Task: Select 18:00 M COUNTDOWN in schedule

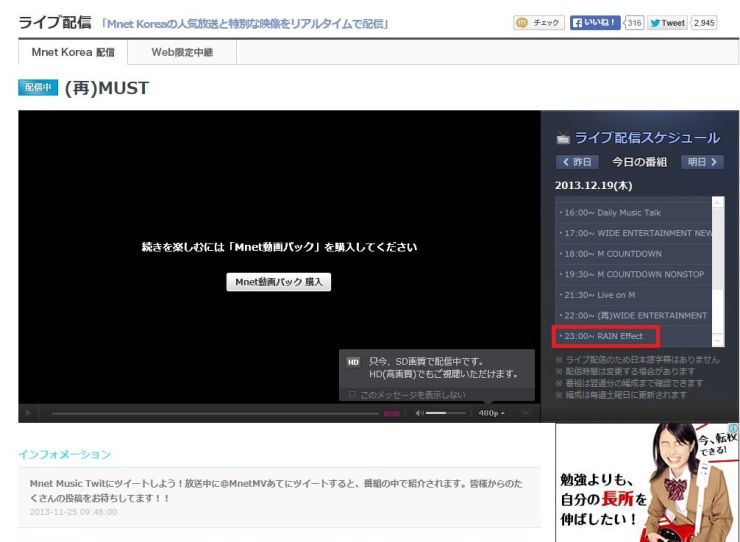Action: (628, 254)
